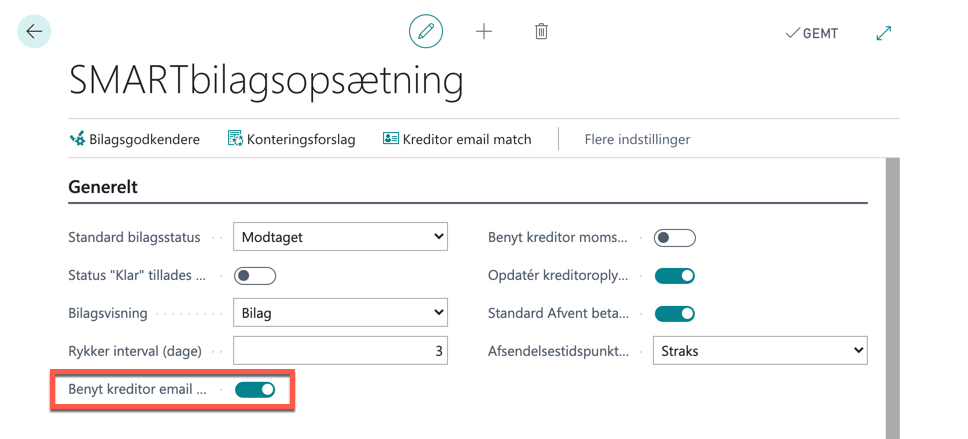Image resolution: width=968 pixels, height=439 pixels.
Task: Click the Bilagsgodkendere icon
Action: 77,139
